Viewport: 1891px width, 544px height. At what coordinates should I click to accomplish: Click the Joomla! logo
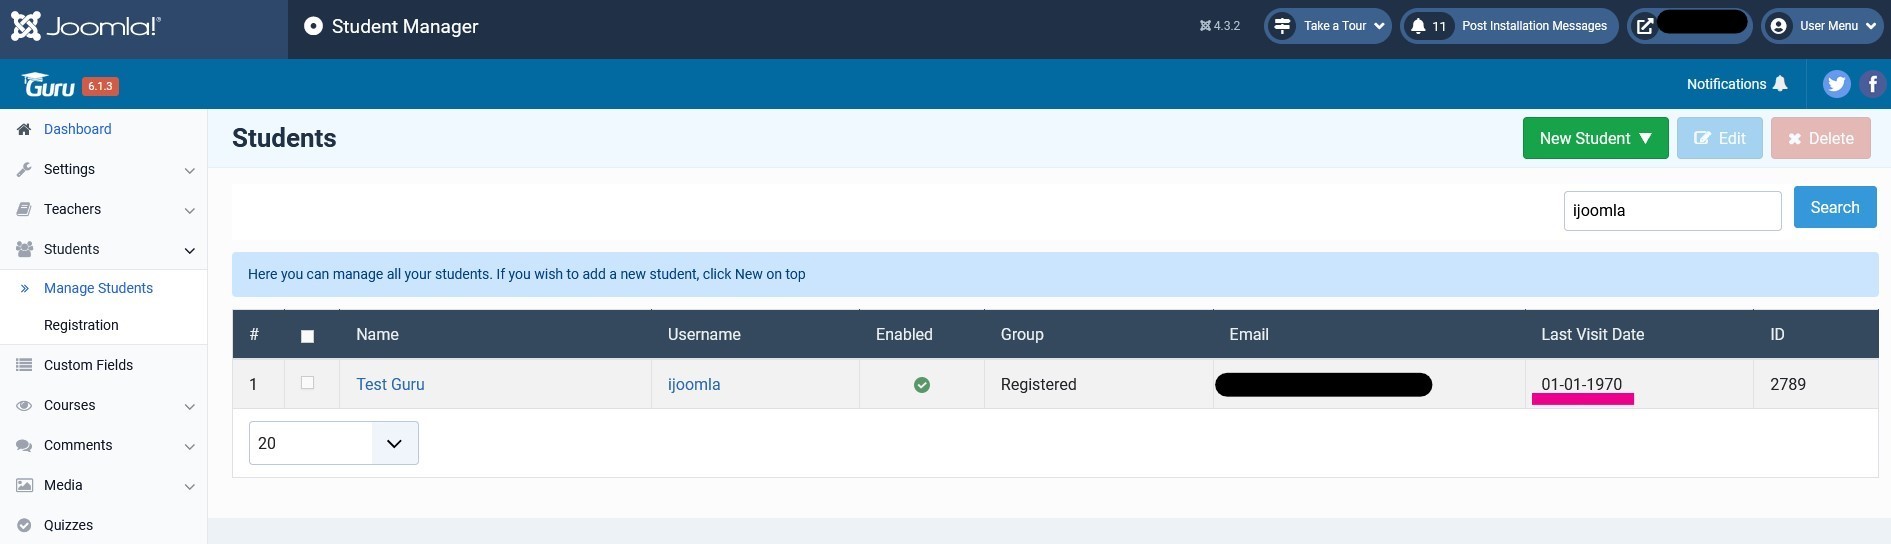click(x=85, y=26)
